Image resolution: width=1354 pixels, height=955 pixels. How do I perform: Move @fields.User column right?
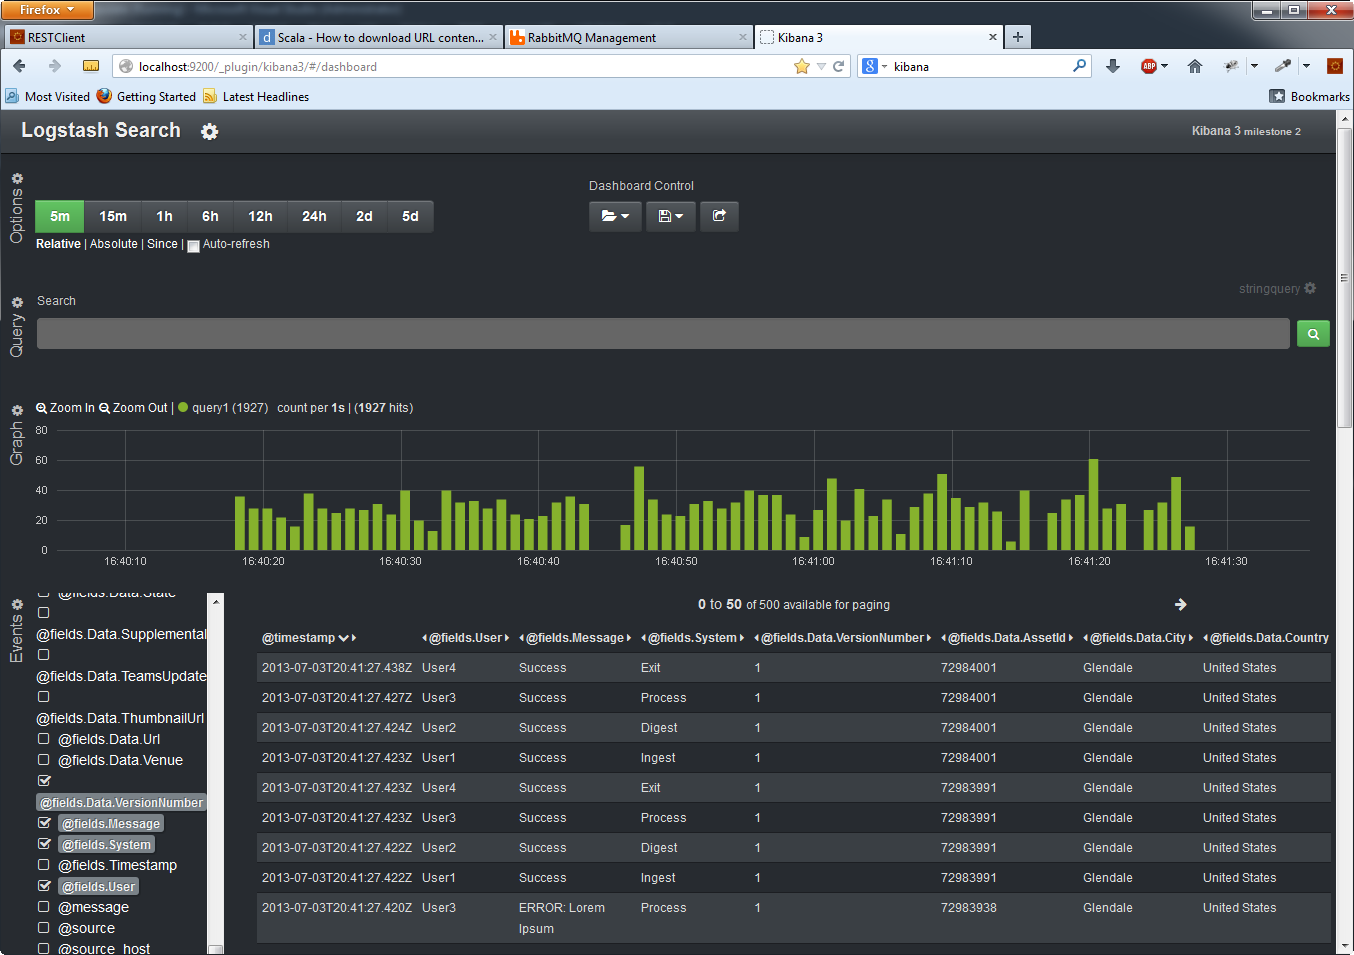[x=507, y=638]
